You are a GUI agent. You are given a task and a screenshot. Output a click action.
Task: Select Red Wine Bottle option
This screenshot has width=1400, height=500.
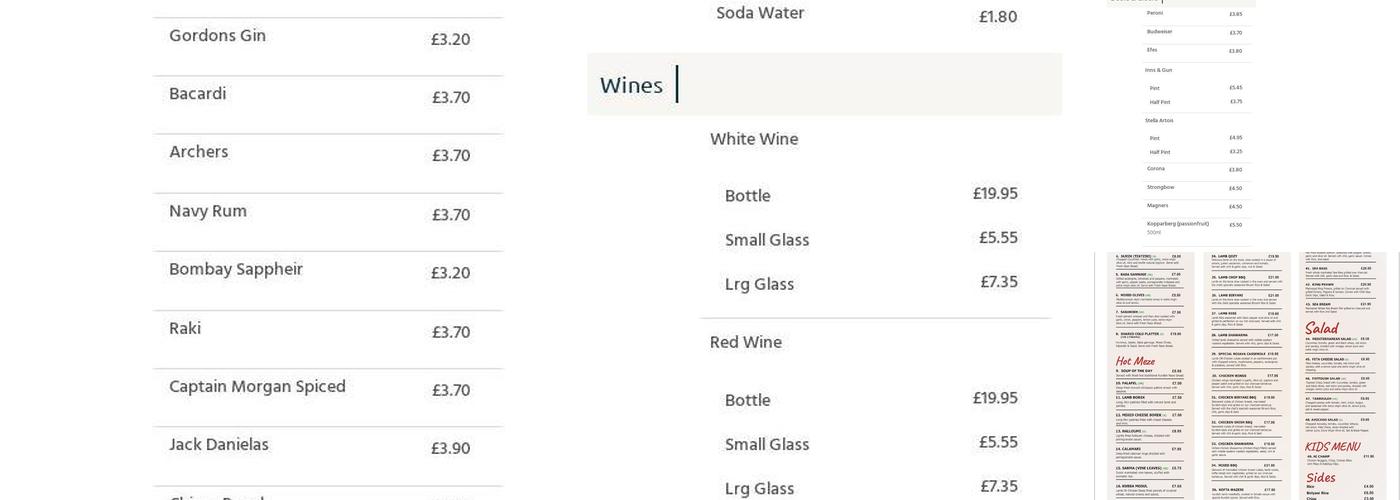tap(747, 401)
